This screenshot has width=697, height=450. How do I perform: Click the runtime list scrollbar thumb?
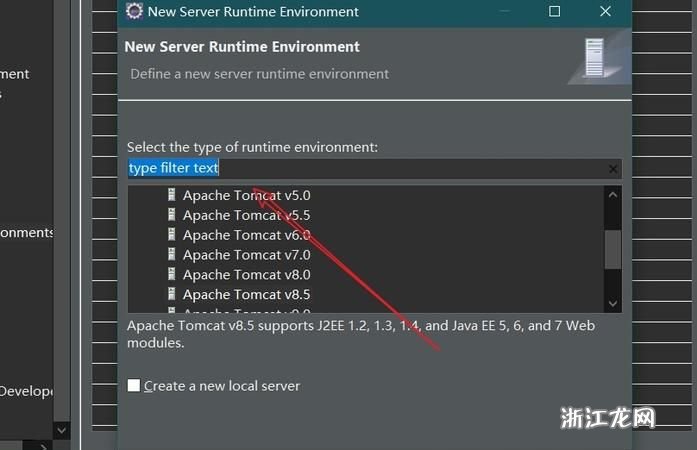click(x=613, y=249)
